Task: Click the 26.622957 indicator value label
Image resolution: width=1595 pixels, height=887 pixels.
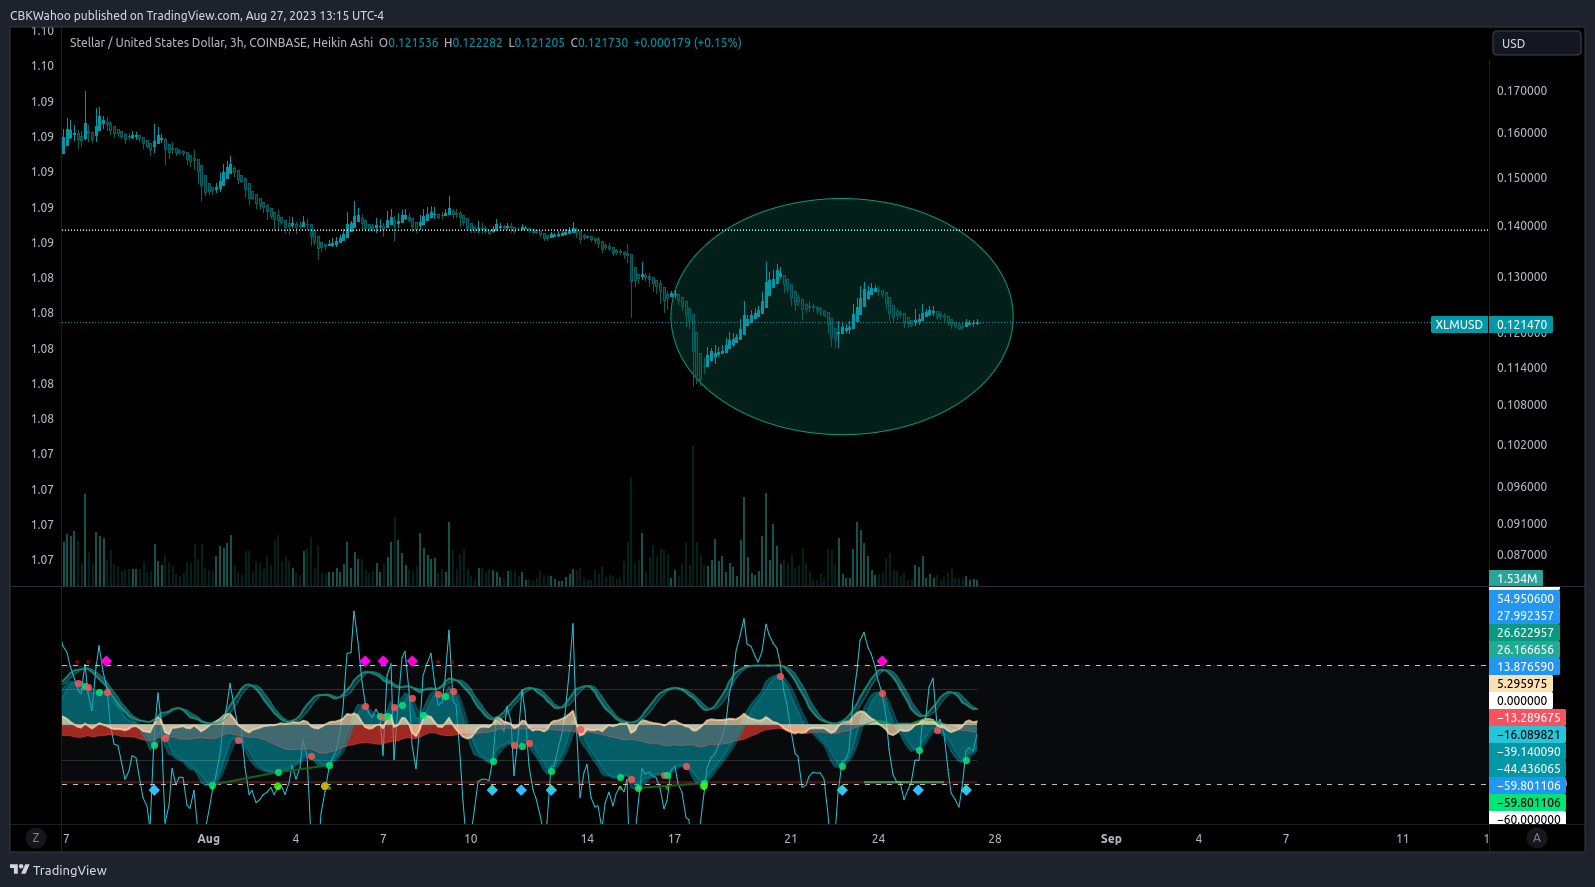Action: [1525, 633]
